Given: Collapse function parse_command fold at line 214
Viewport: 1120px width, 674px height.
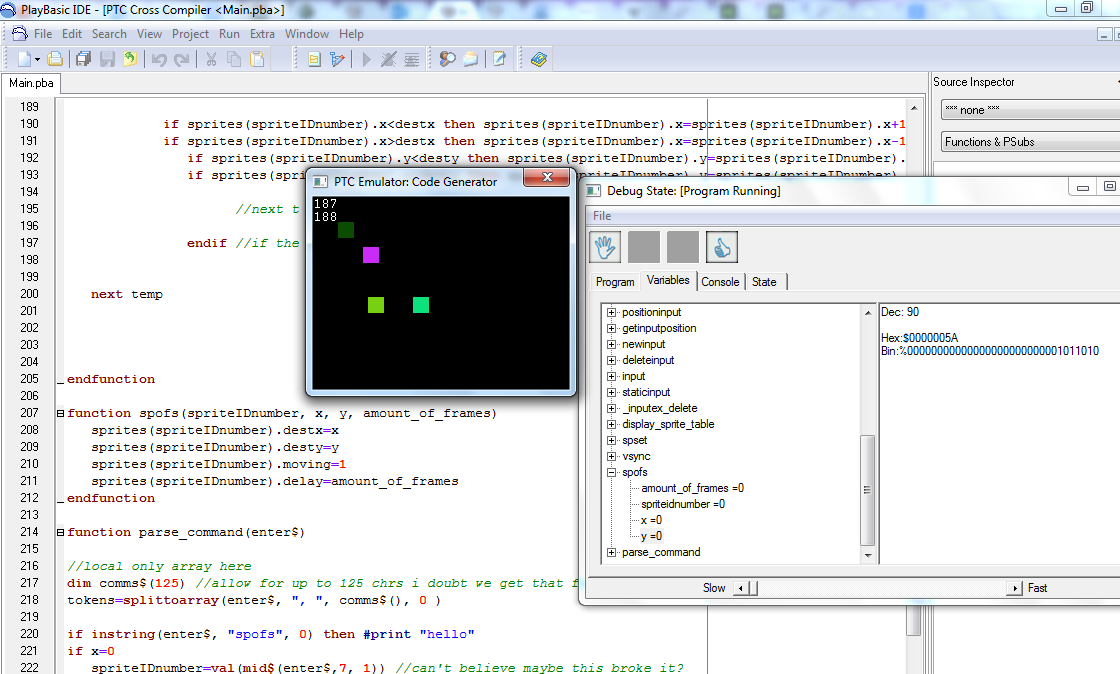Looking at the screenshot, I should [x=61, y=533].
